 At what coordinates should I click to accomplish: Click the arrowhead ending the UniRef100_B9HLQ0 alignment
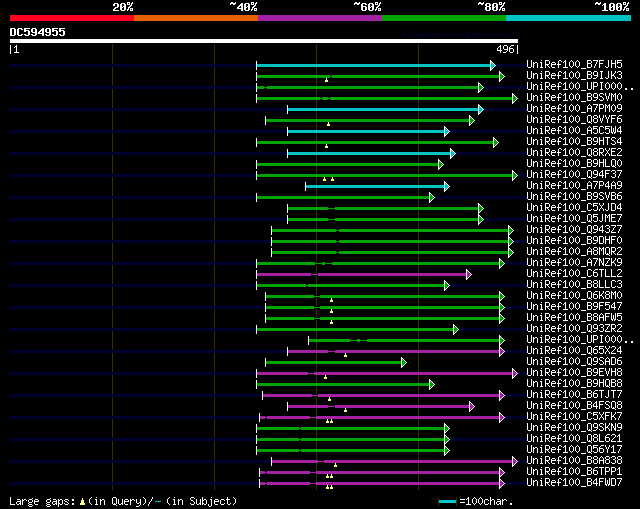click(x=441, y=164)
